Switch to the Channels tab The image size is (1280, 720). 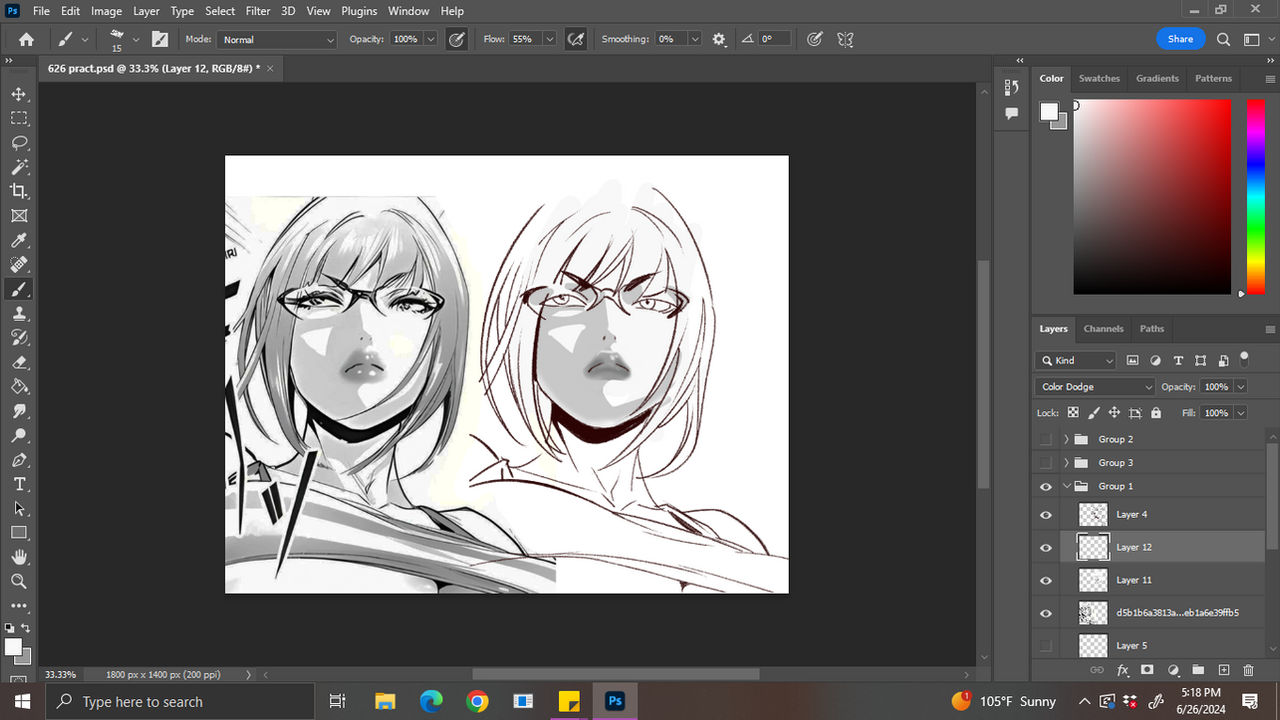point(1103,329)
